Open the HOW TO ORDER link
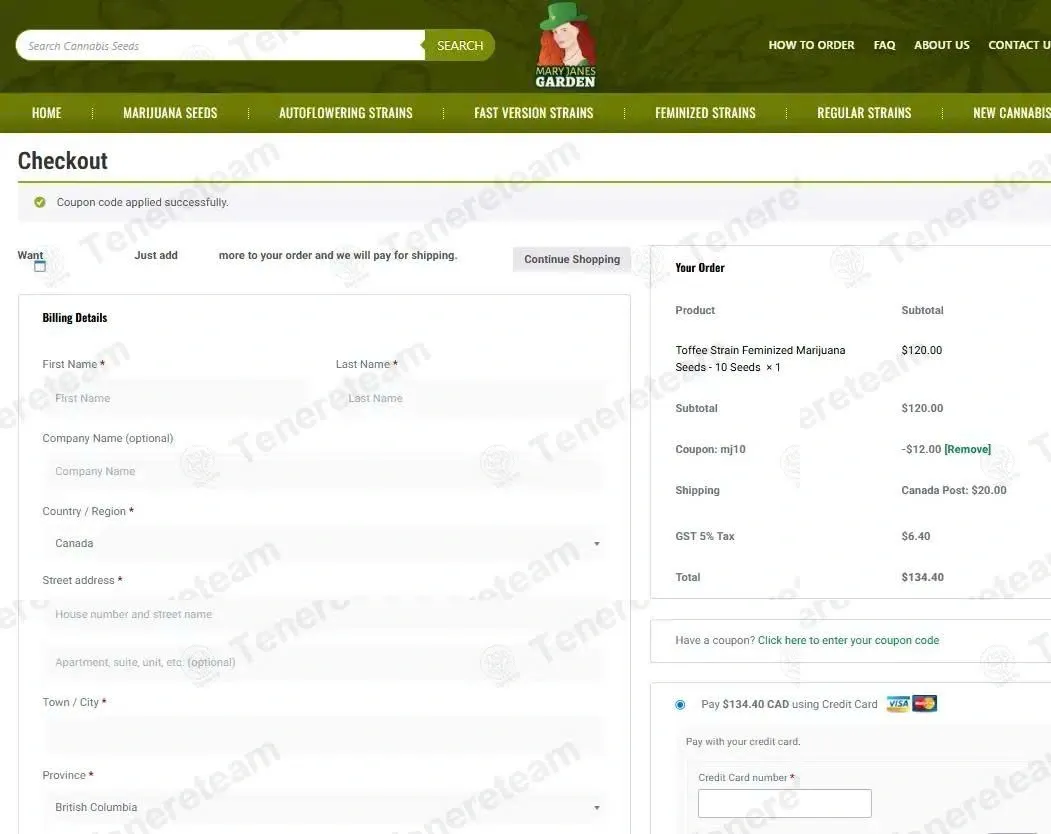 [811, 45]
